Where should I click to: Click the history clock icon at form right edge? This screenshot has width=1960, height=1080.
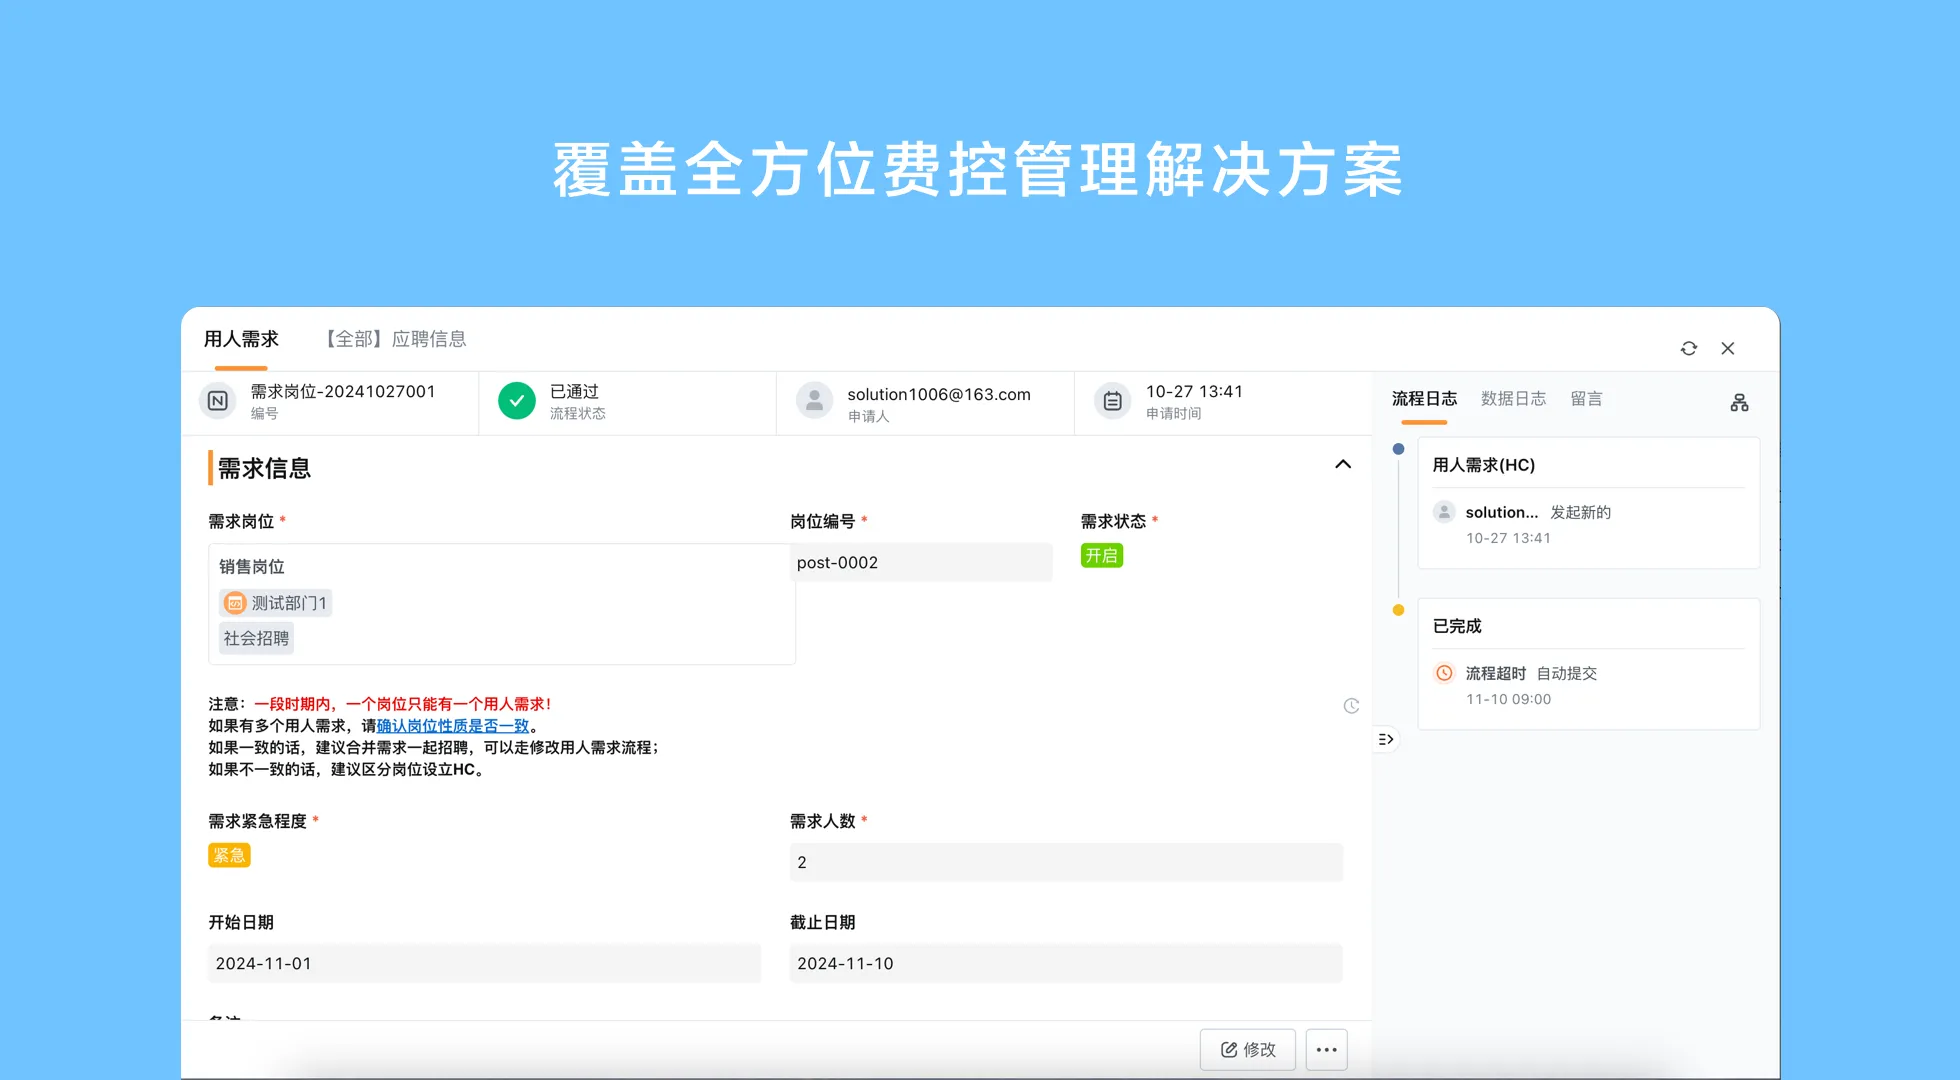tap(1351, 706)
